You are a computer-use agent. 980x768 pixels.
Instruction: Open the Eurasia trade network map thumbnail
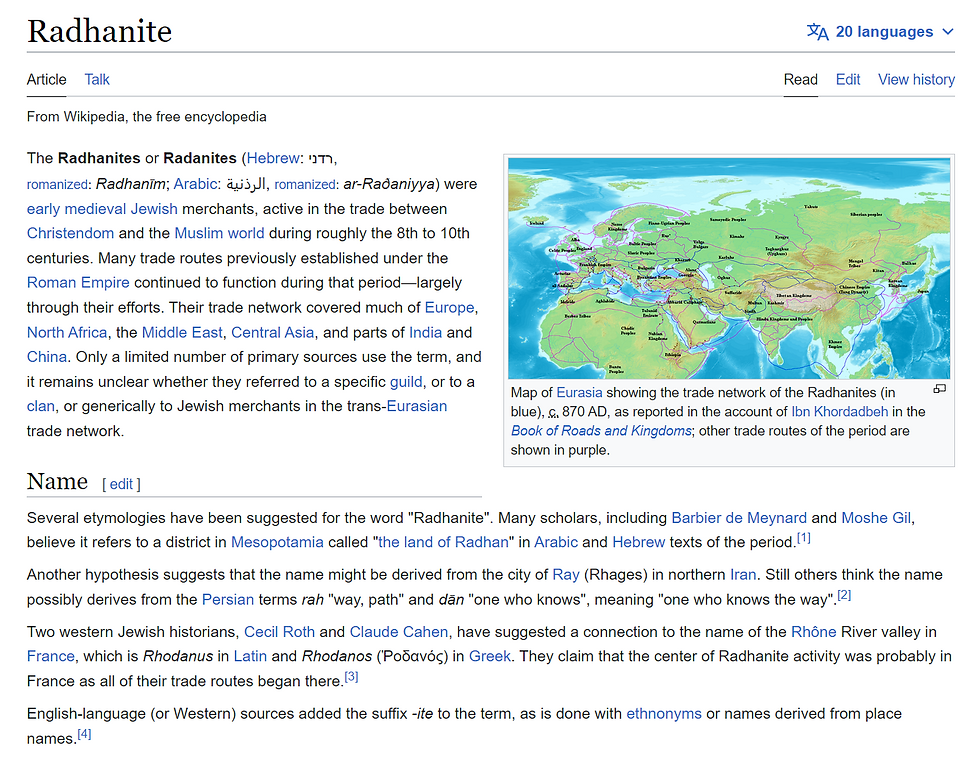[x=729, y=268]
